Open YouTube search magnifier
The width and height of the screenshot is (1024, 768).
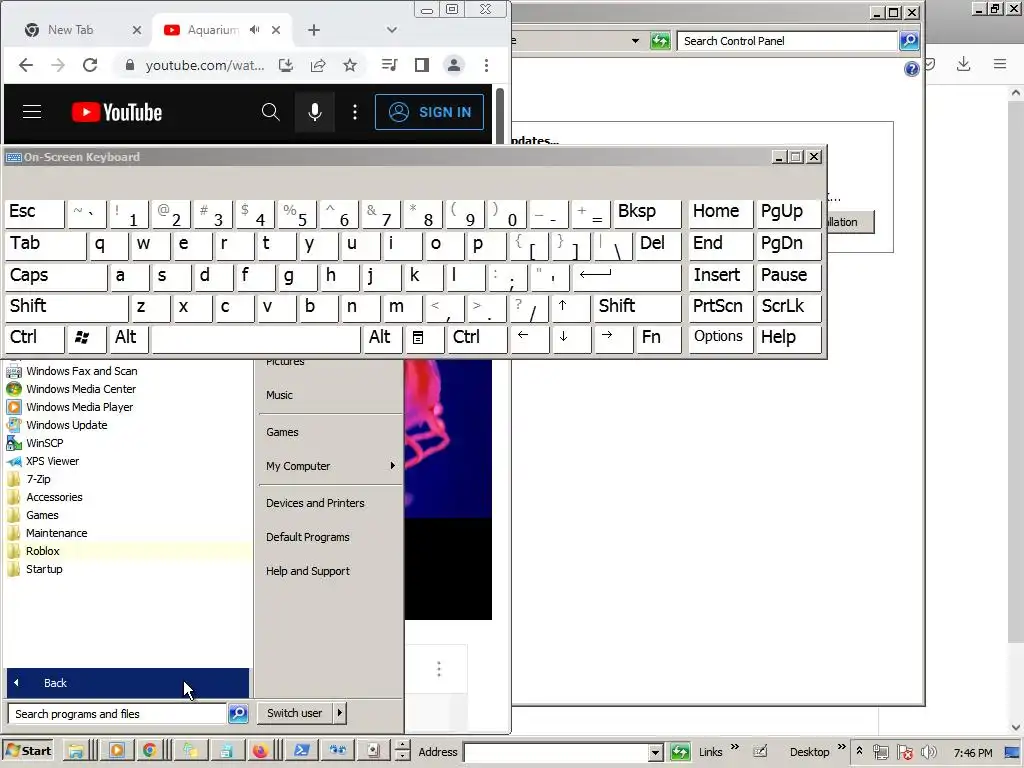click(x=270, y=112)
